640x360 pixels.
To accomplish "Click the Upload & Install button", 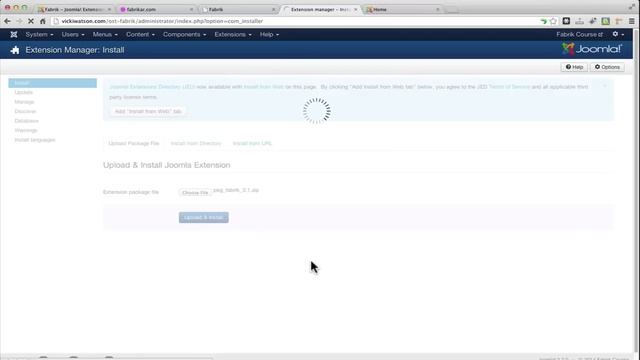I will [x=203, y=218].
